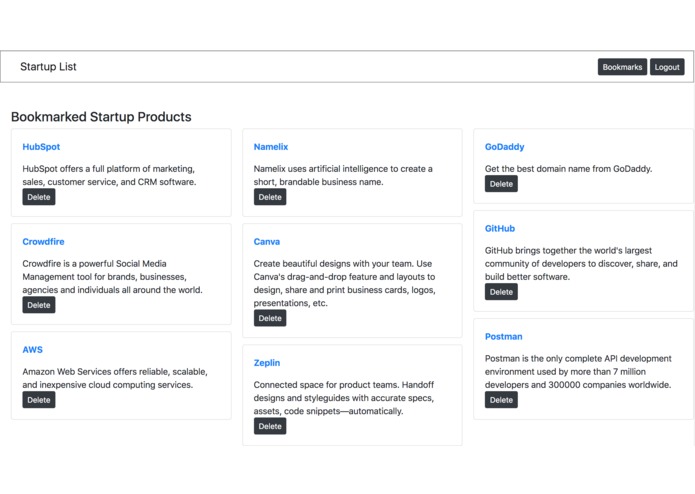Click the Startup List brand title

coord(48,66)
